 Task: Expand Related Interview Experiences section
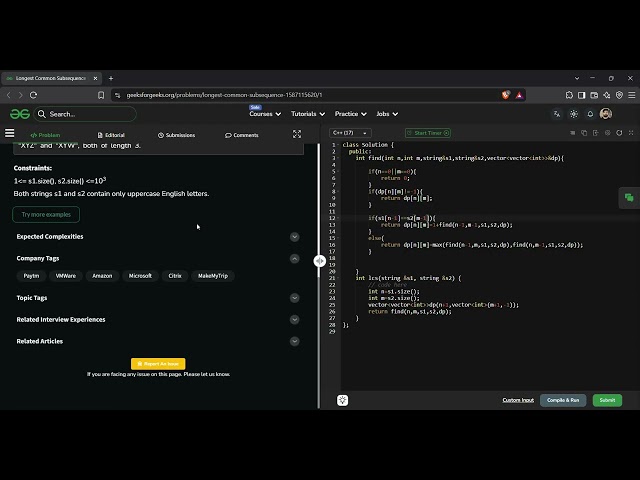pos(294,320)
